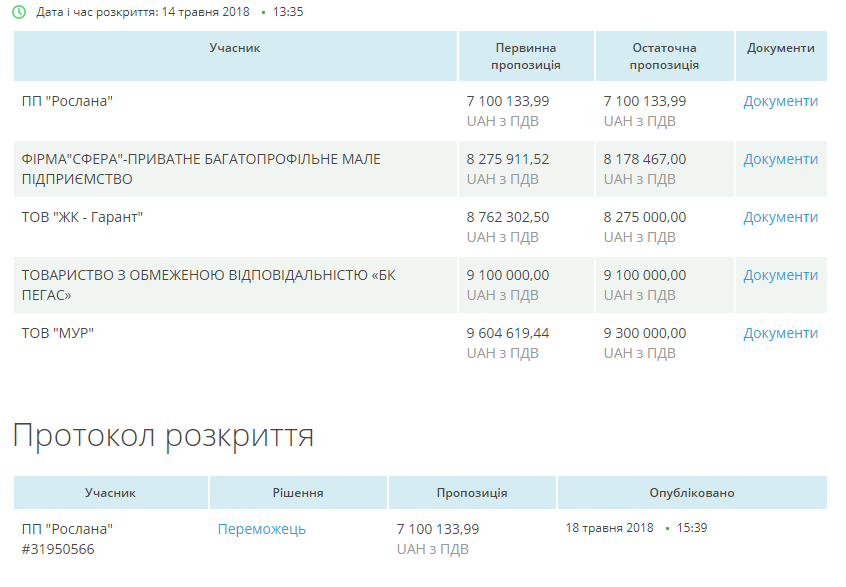The image size is (846, 587).
Task: Click ТОВ "ЖК - Гарант" participant name
Action: click(82, 217)
